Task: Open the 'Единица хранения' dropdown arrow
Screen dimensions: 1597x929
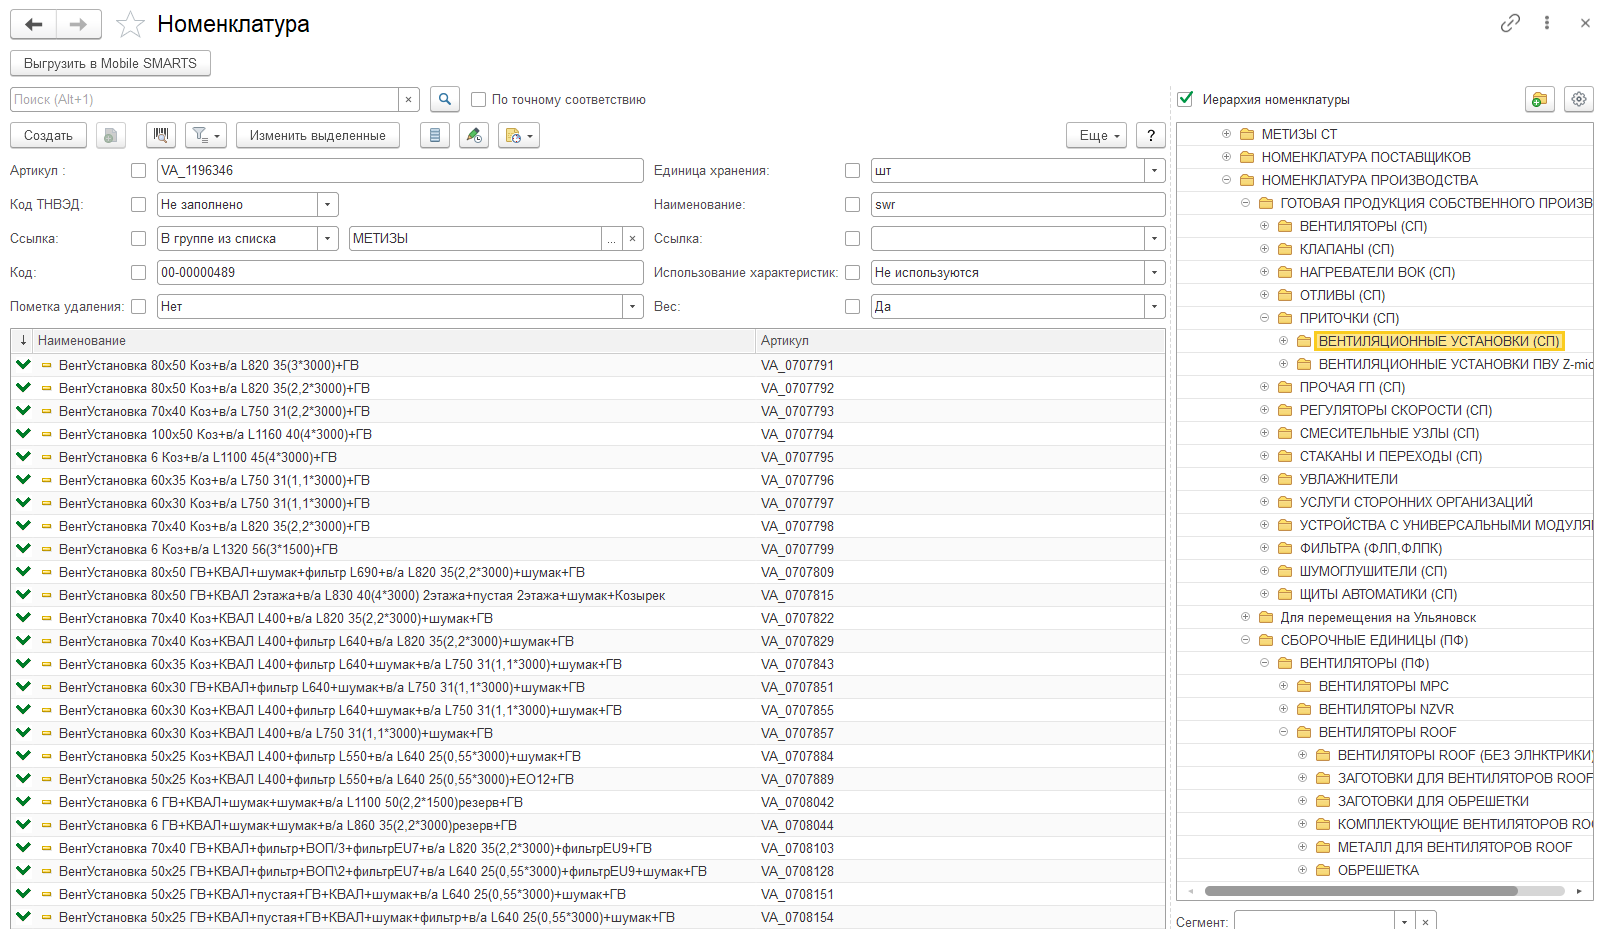Action: (1154, 171)
